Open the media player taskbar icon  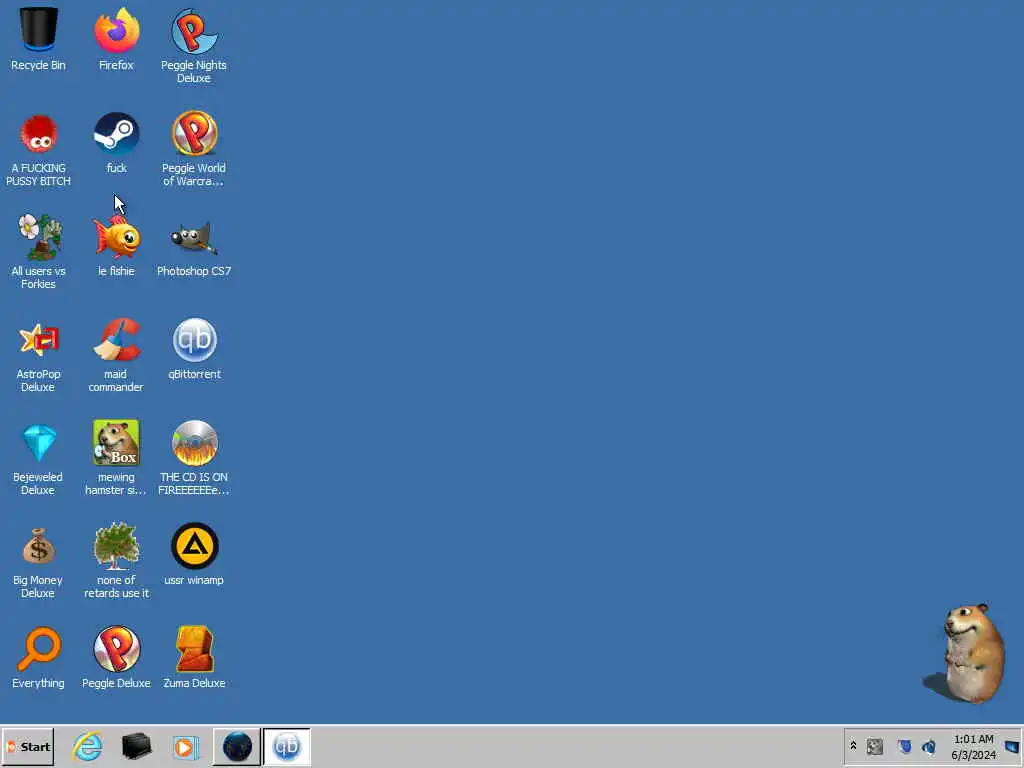click(185, 746)
